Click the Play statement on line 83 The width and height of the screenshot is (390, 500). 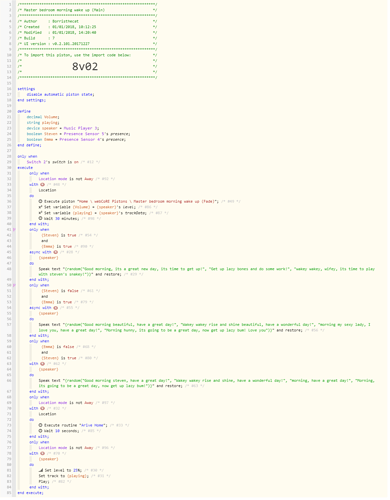[x=44, y=483]
